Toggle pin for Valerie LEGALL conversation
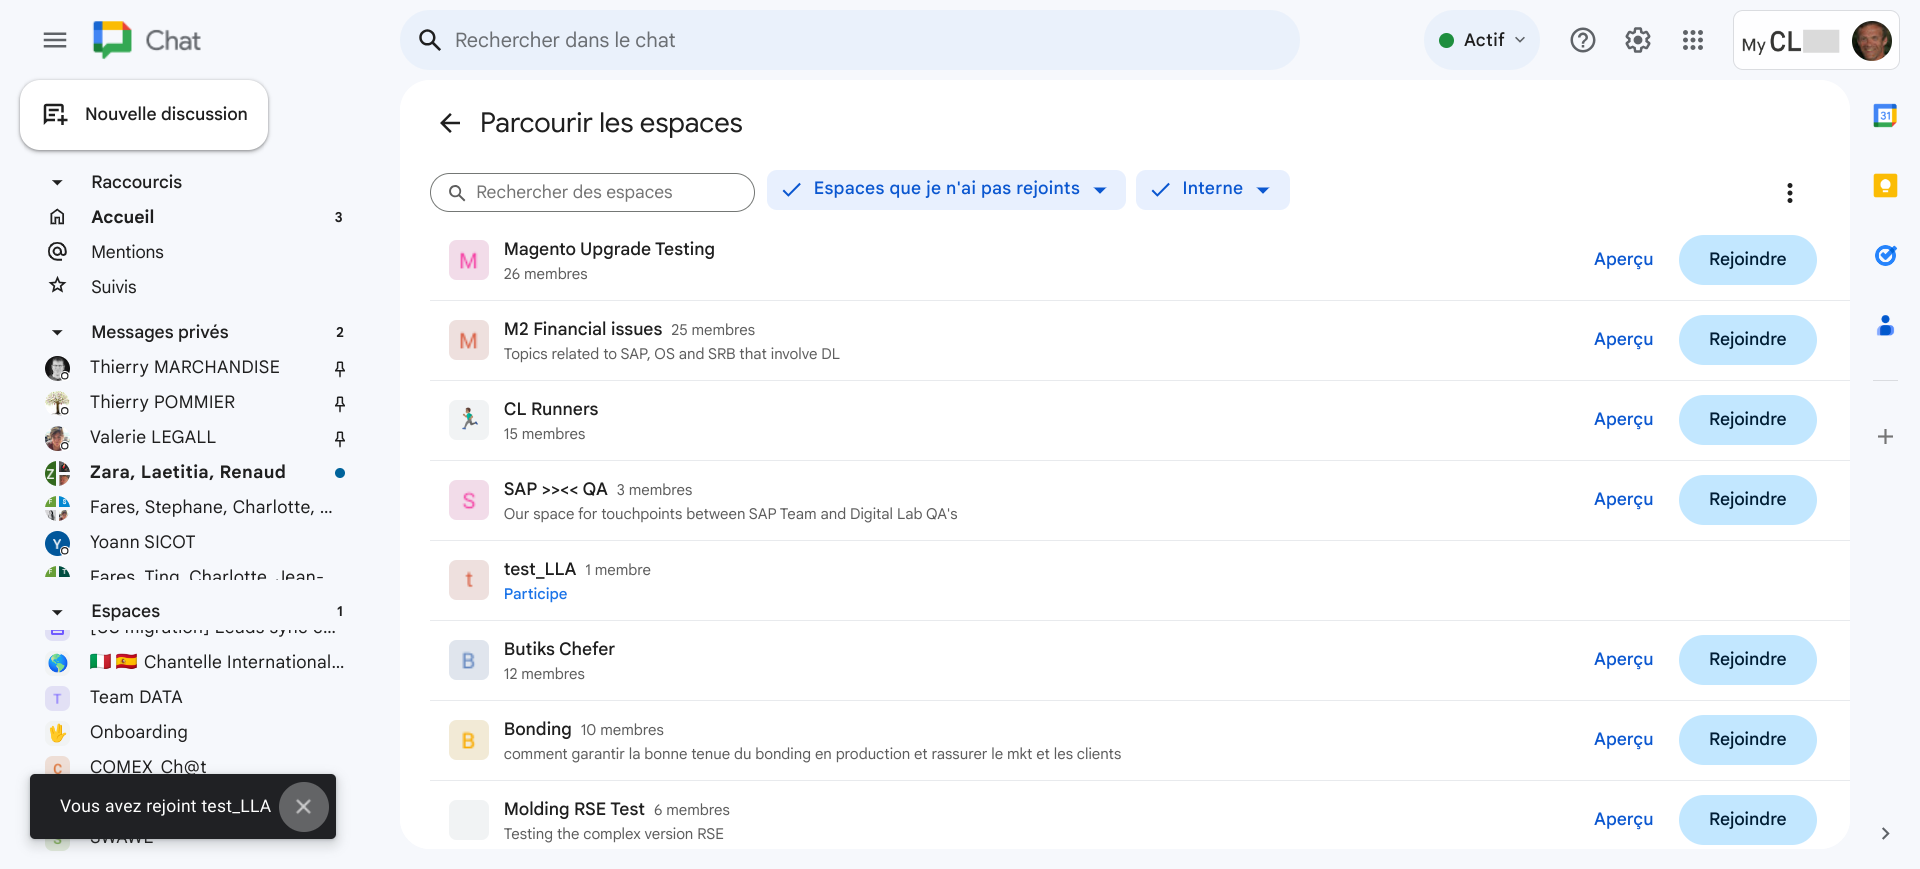The height and width of the screenshot is (869, 1920). (x=340, y=439)
